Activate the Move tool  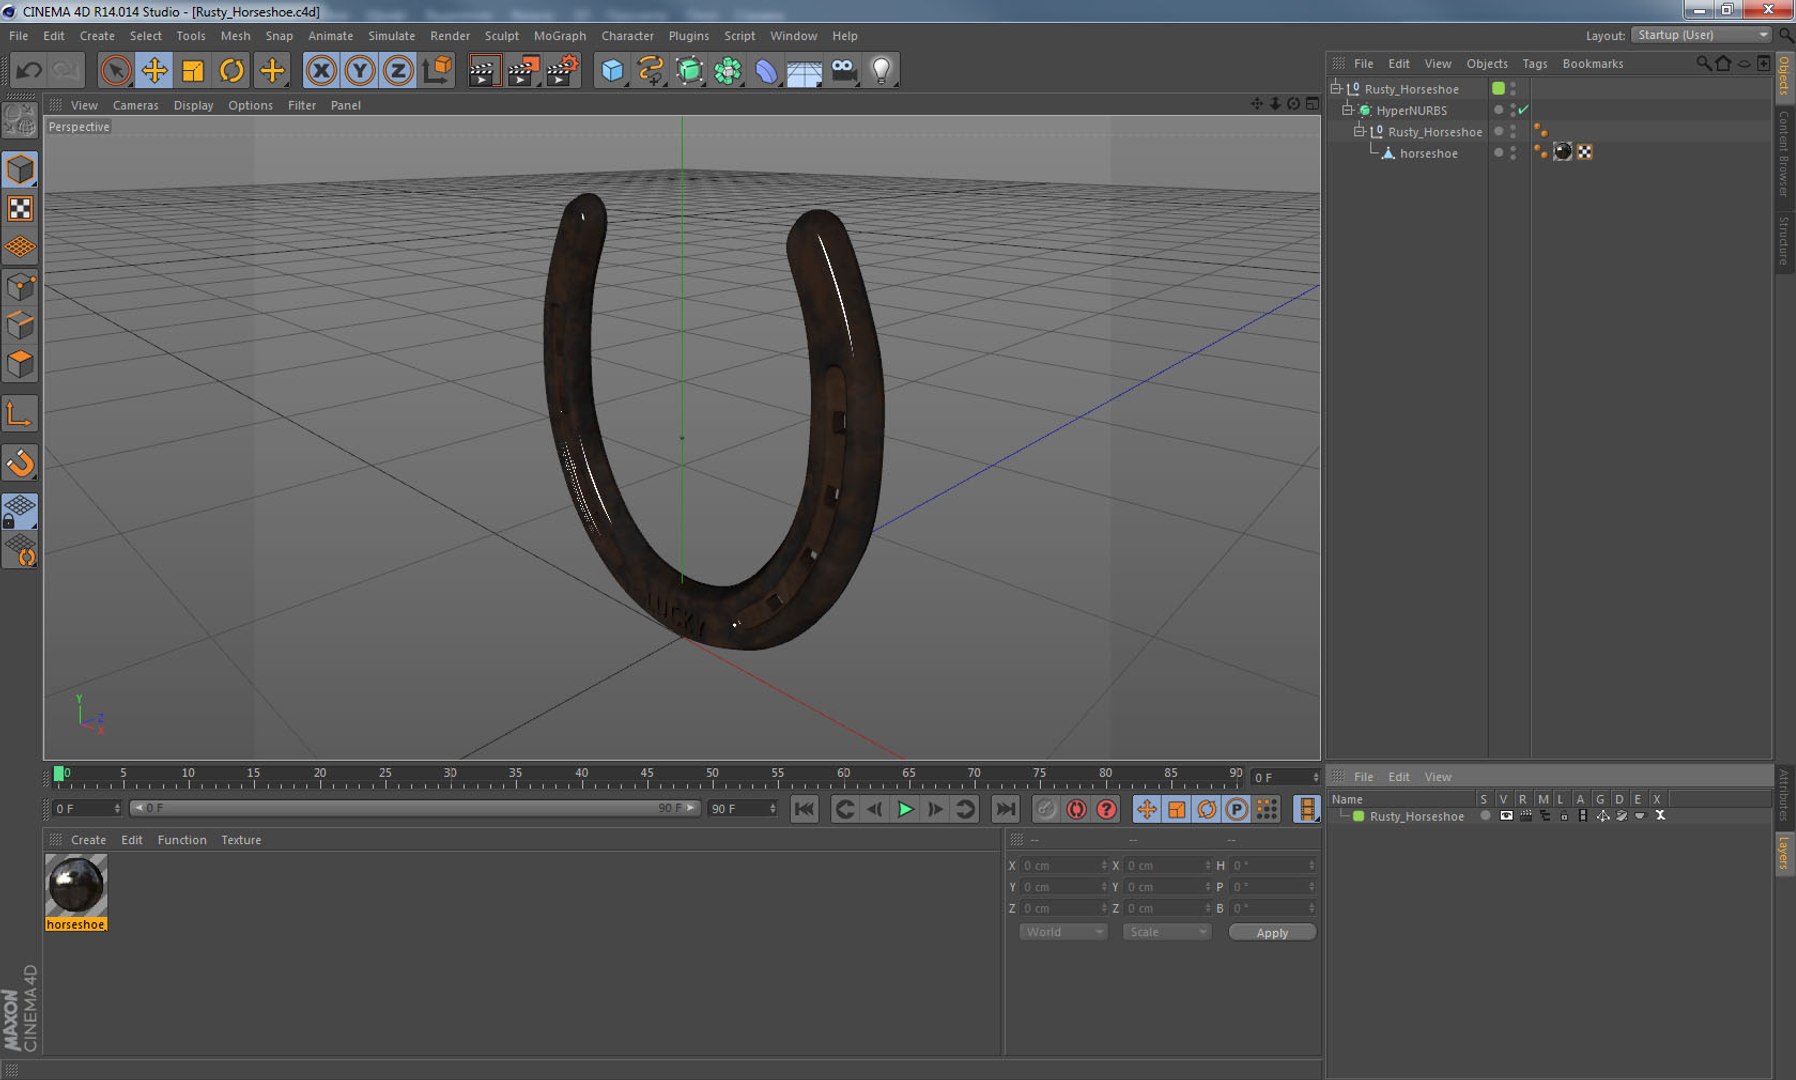tap(154, 71)
